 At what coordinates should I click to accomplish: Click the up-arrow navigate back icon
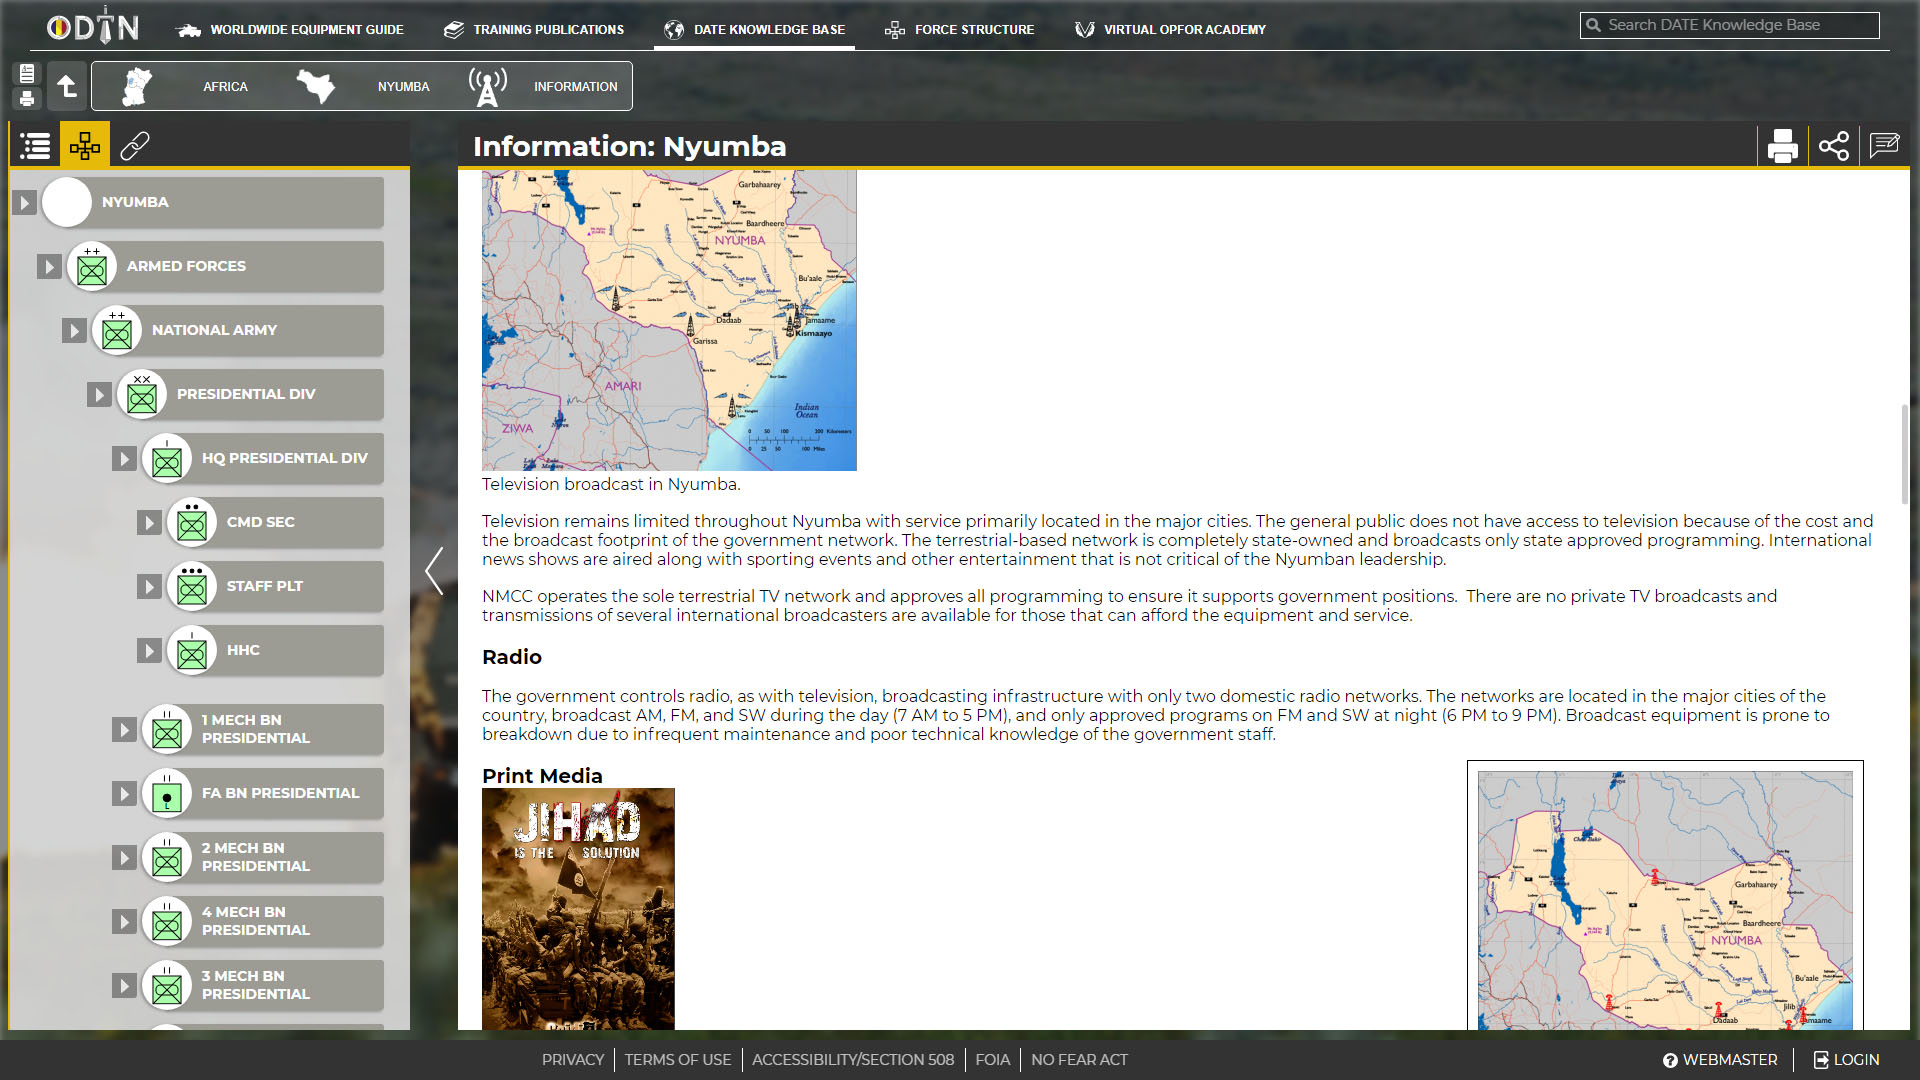click(67, 86)
